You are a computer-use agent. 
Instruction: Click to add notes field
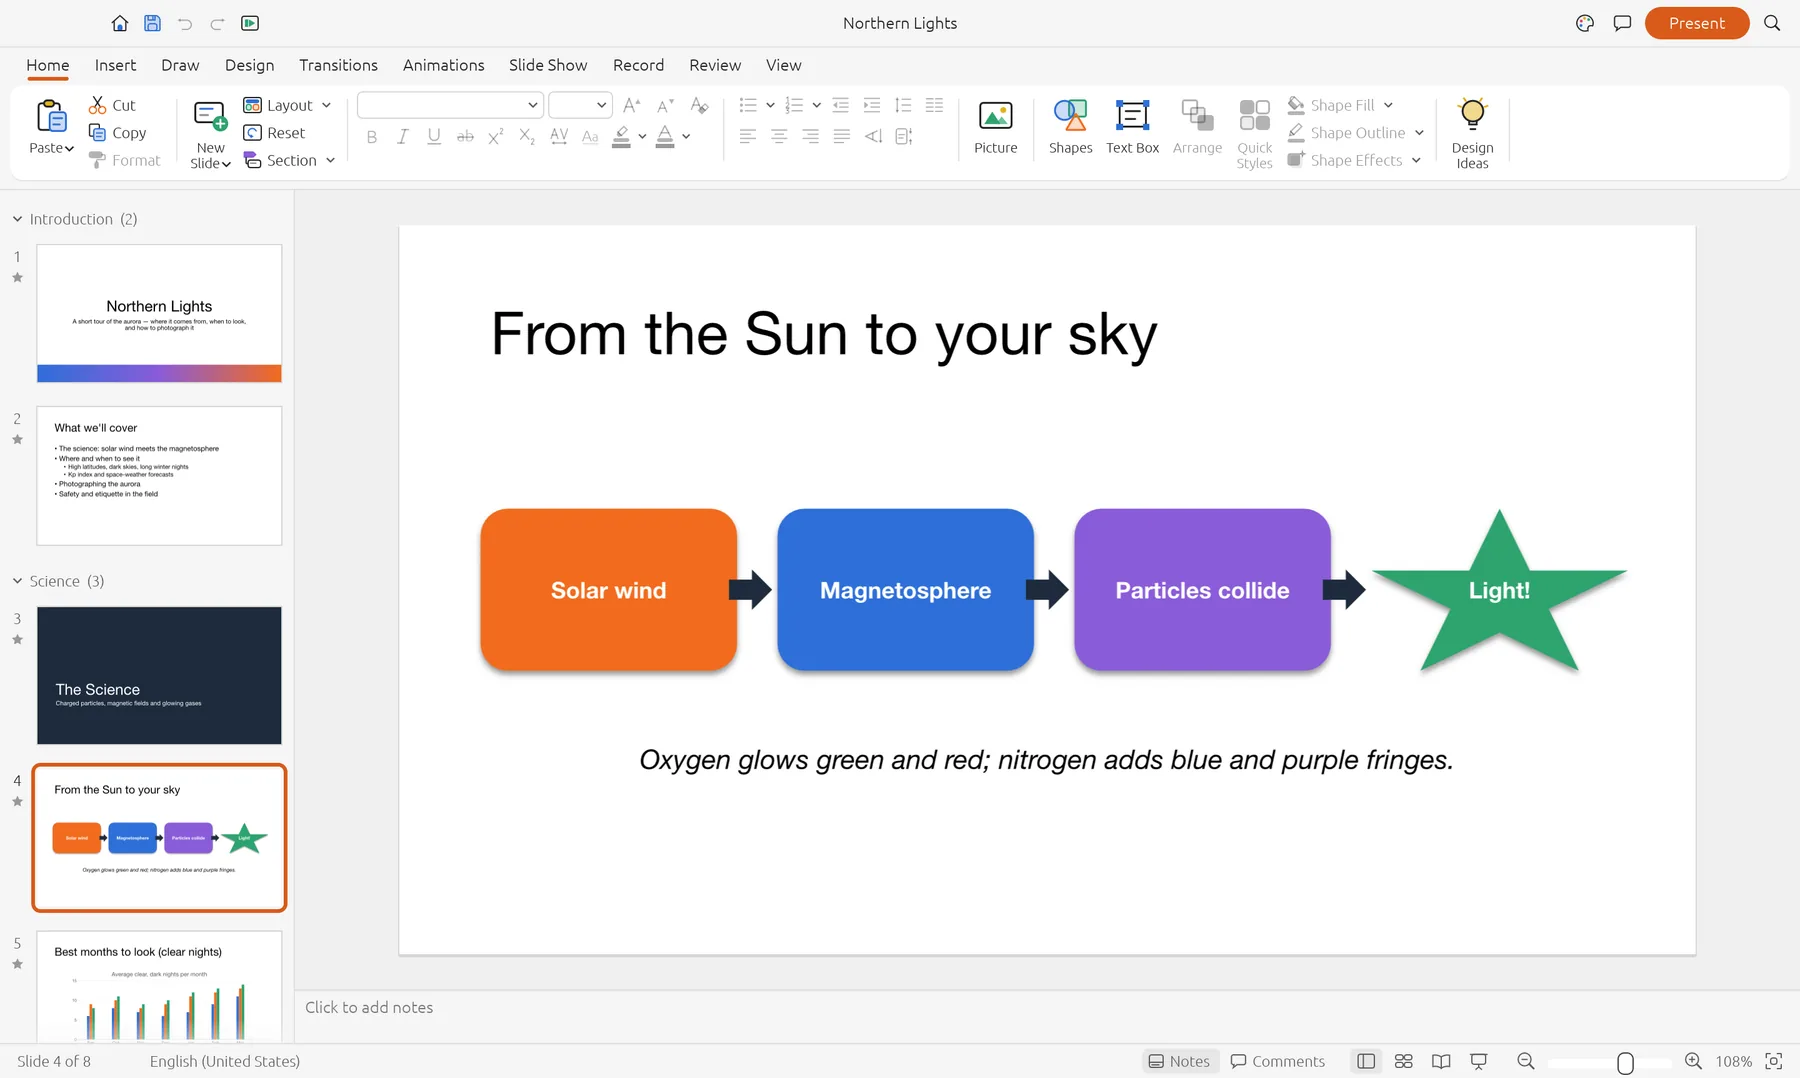point(1047,1007)
